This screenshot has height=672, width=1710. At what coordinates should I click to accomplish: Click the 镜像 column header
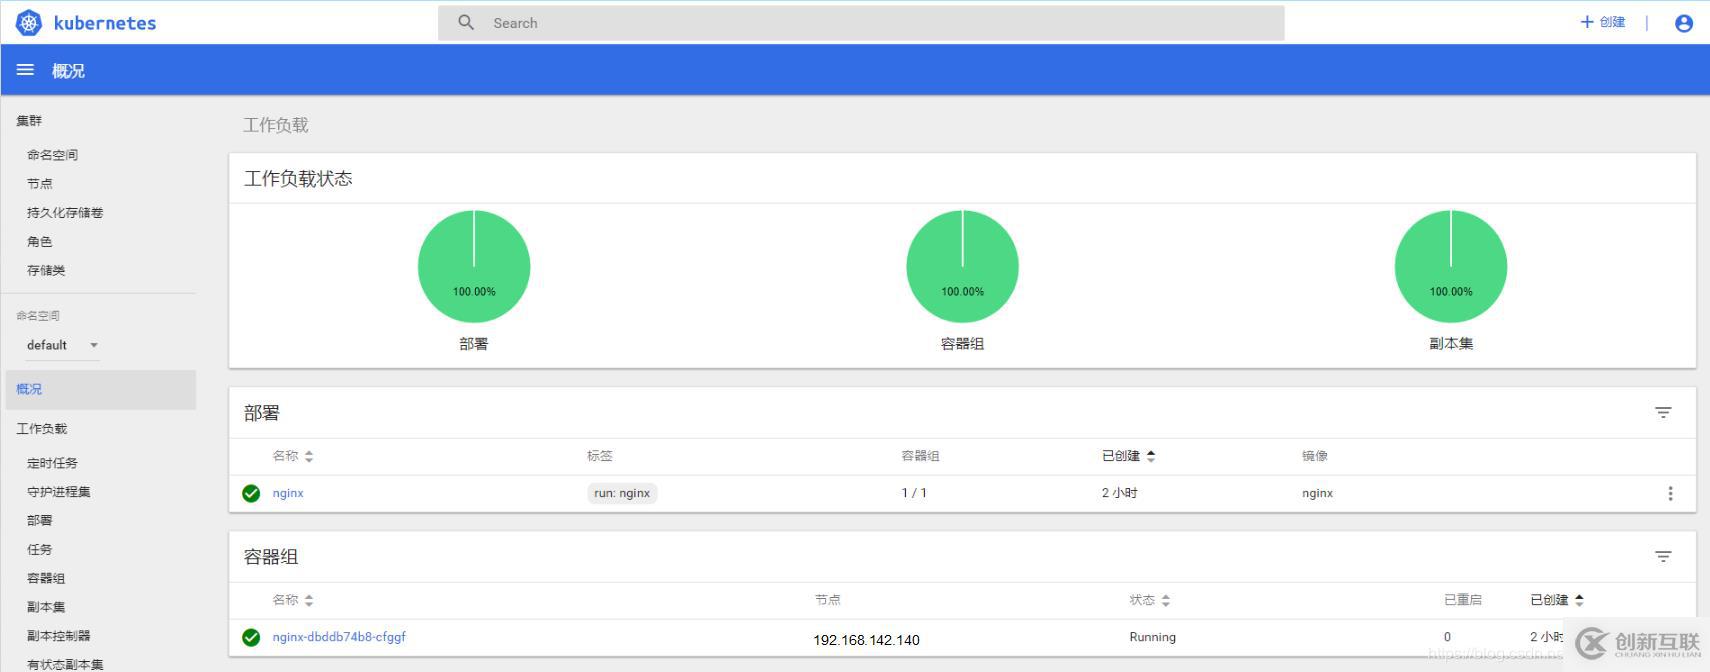(1315, 456)
